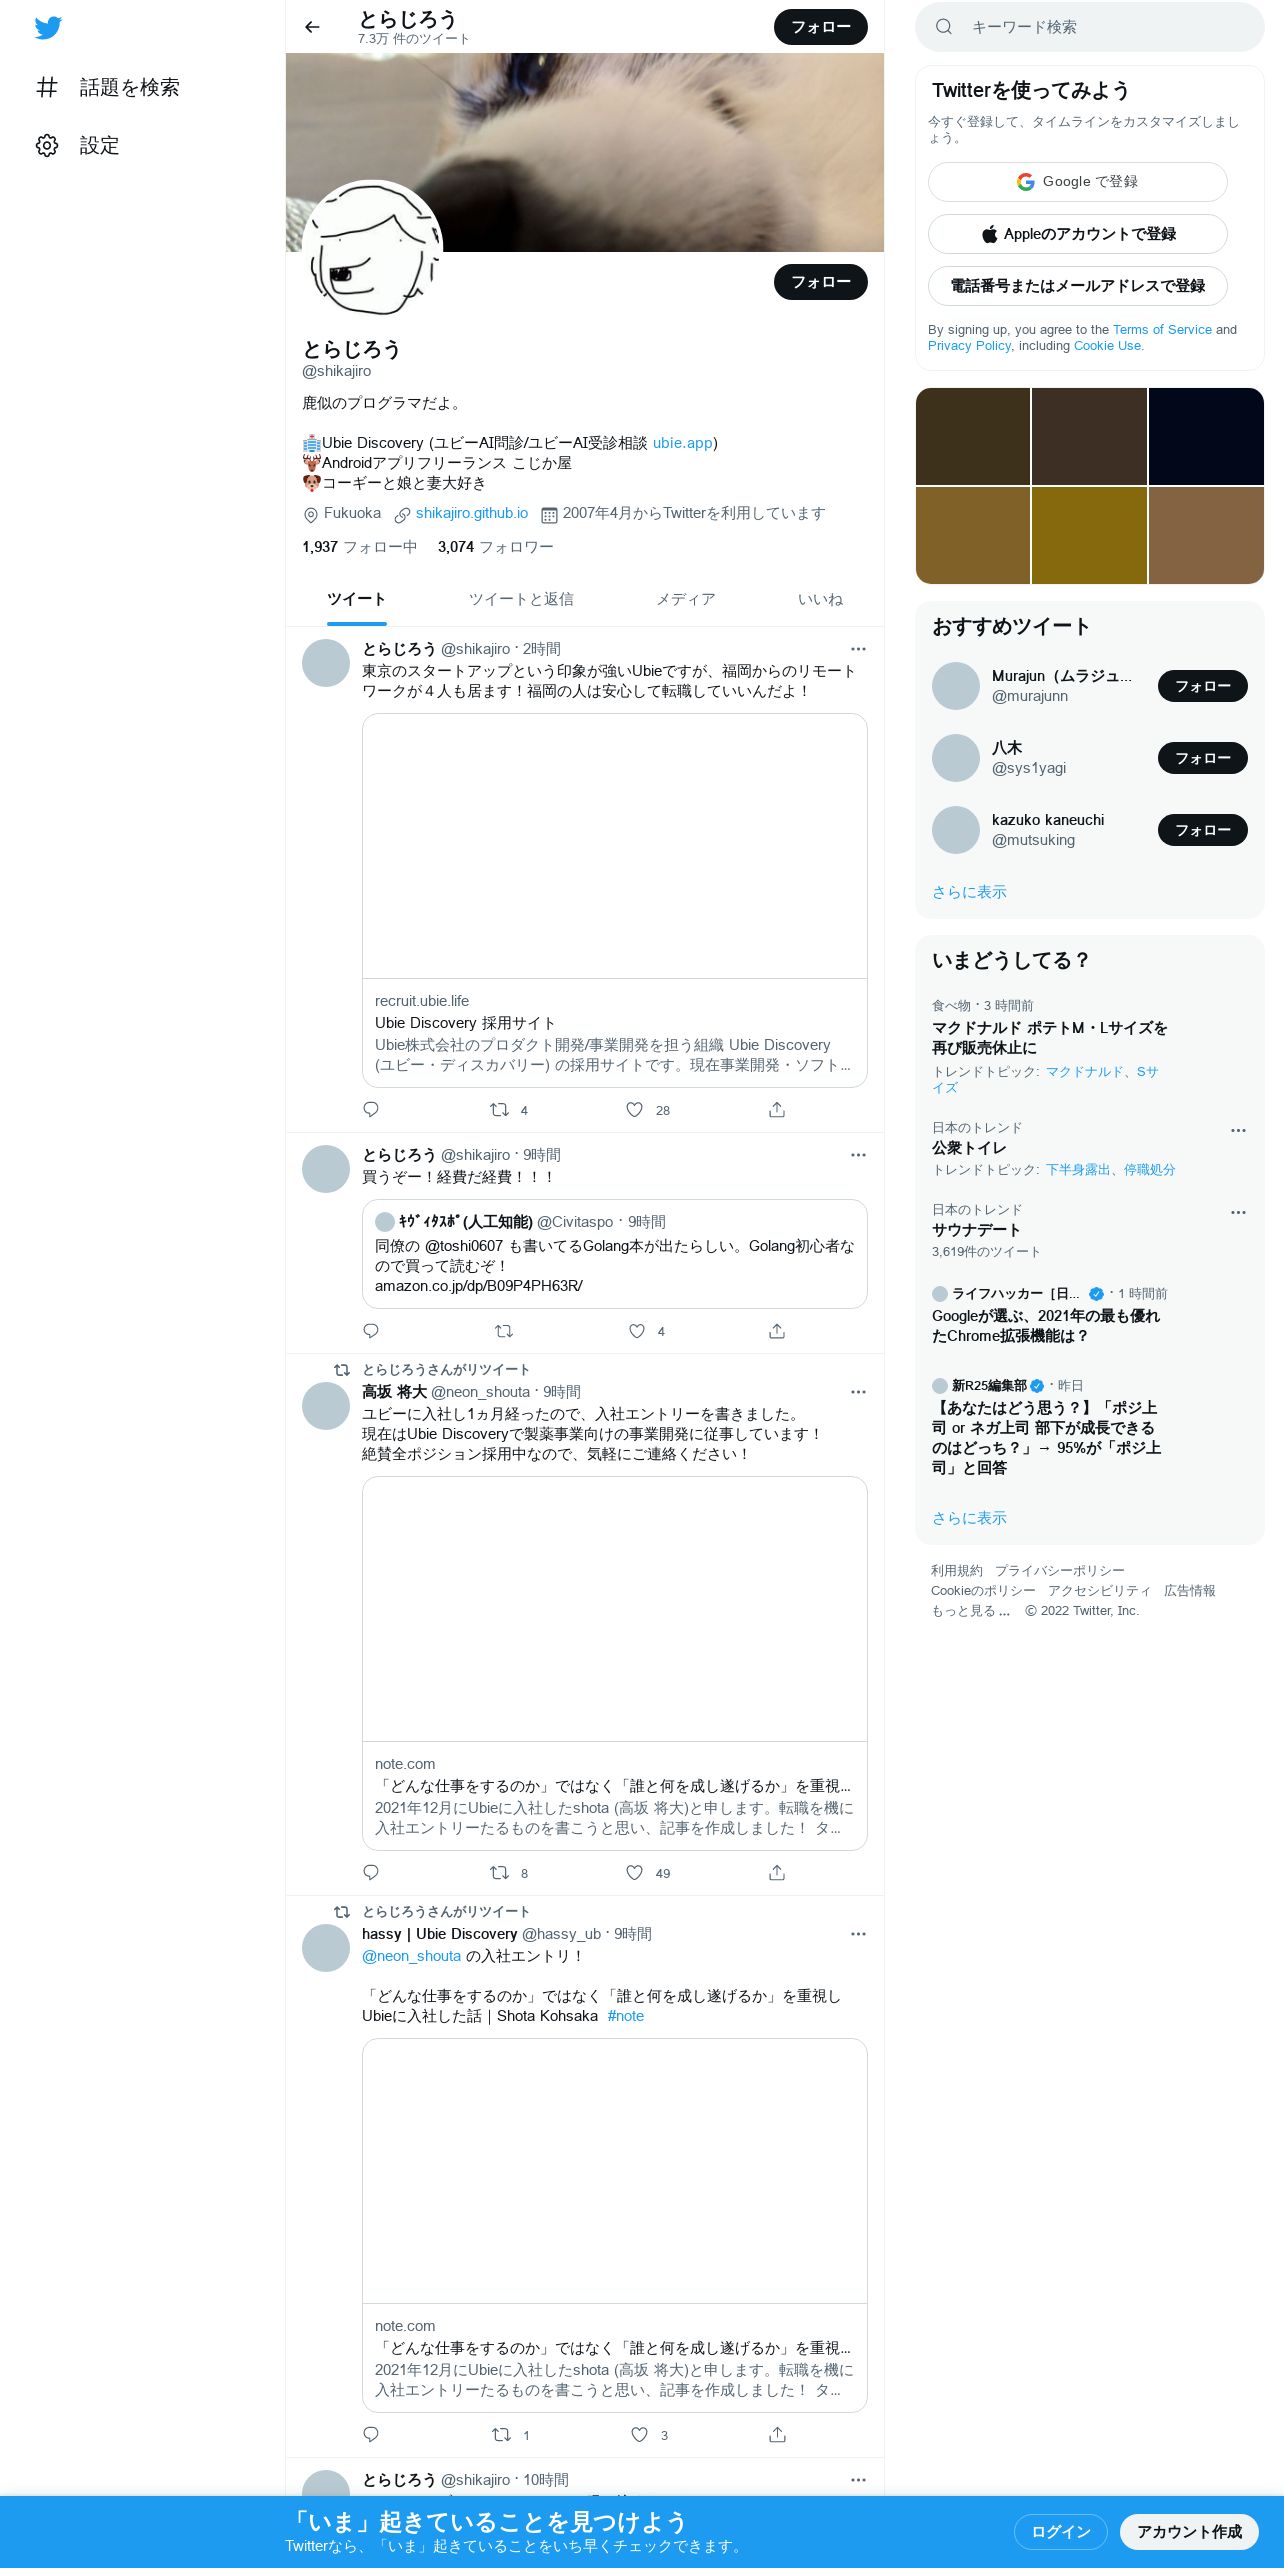
Task: View 3,074 フォロワー followers list
Action: [x=495, y=547]
